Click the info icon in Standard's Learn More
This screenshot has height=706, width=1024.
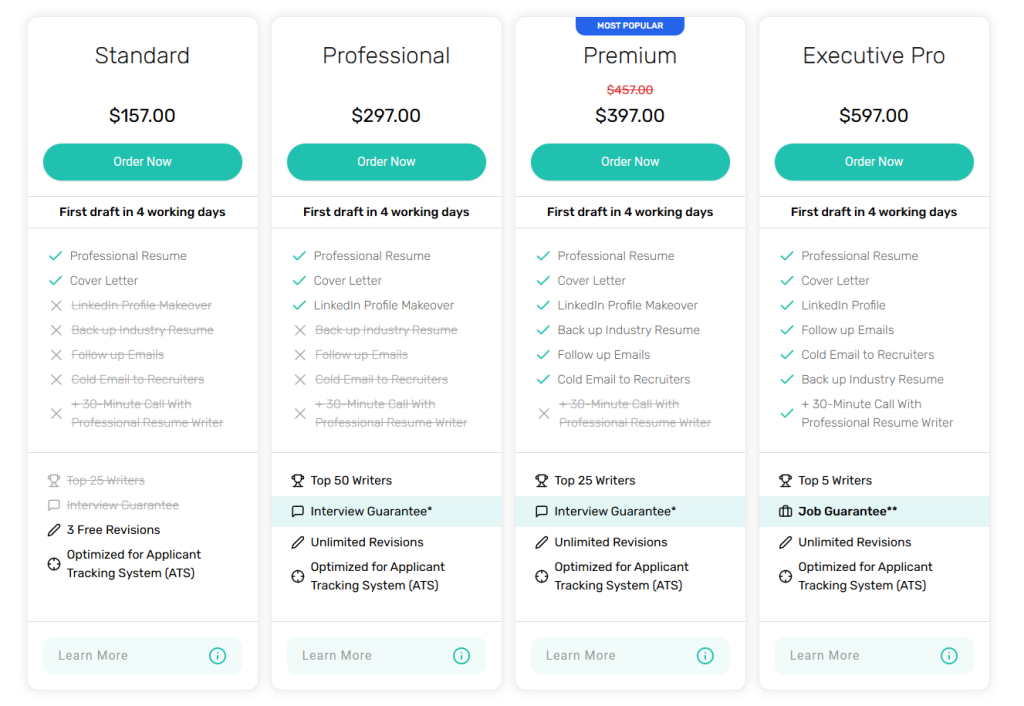click(217, 656)
